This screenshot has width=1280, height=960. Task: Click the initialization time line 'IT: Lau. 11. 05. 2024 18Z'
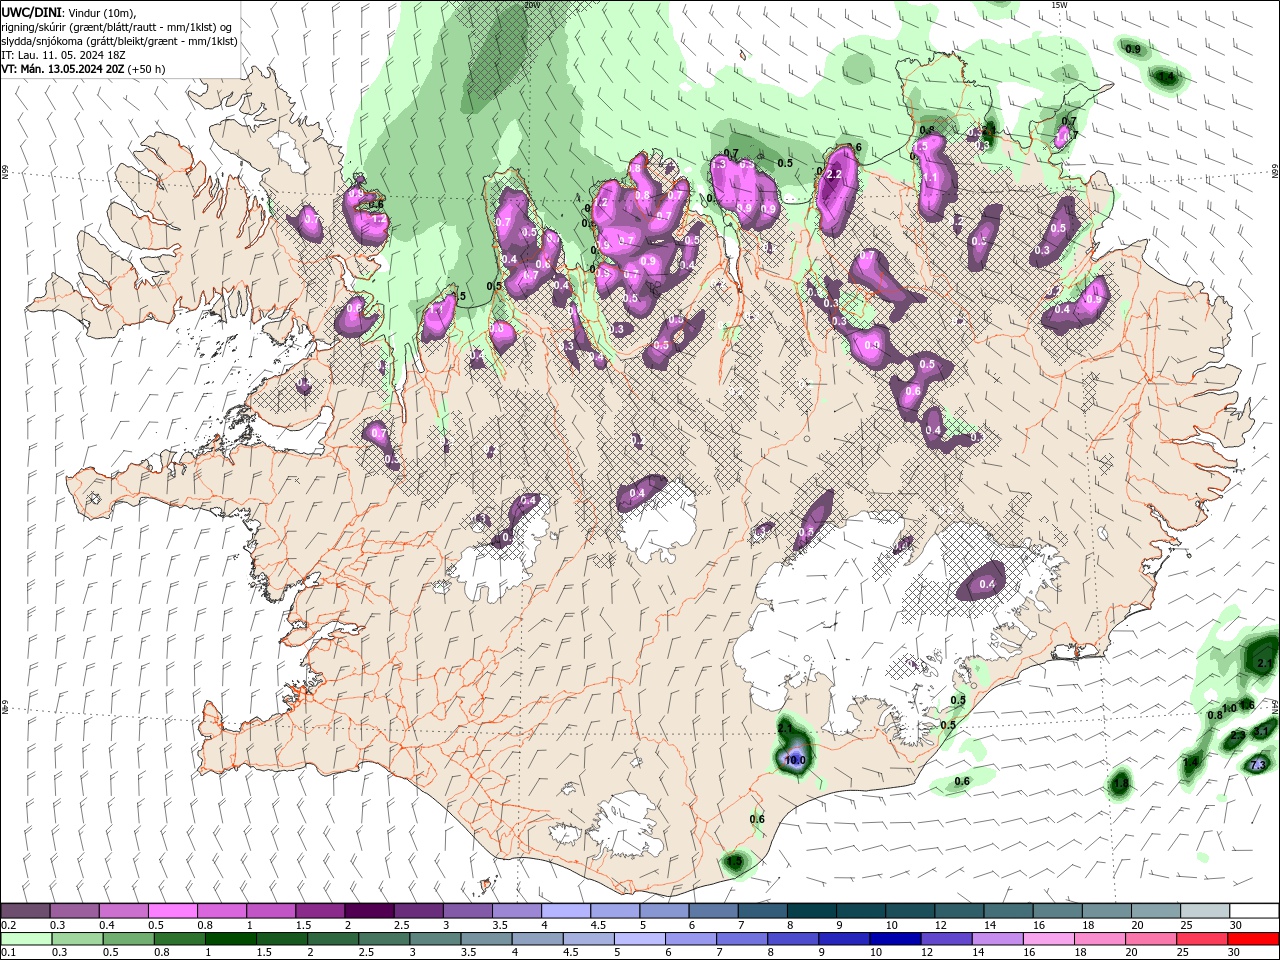tap(63, 55)
